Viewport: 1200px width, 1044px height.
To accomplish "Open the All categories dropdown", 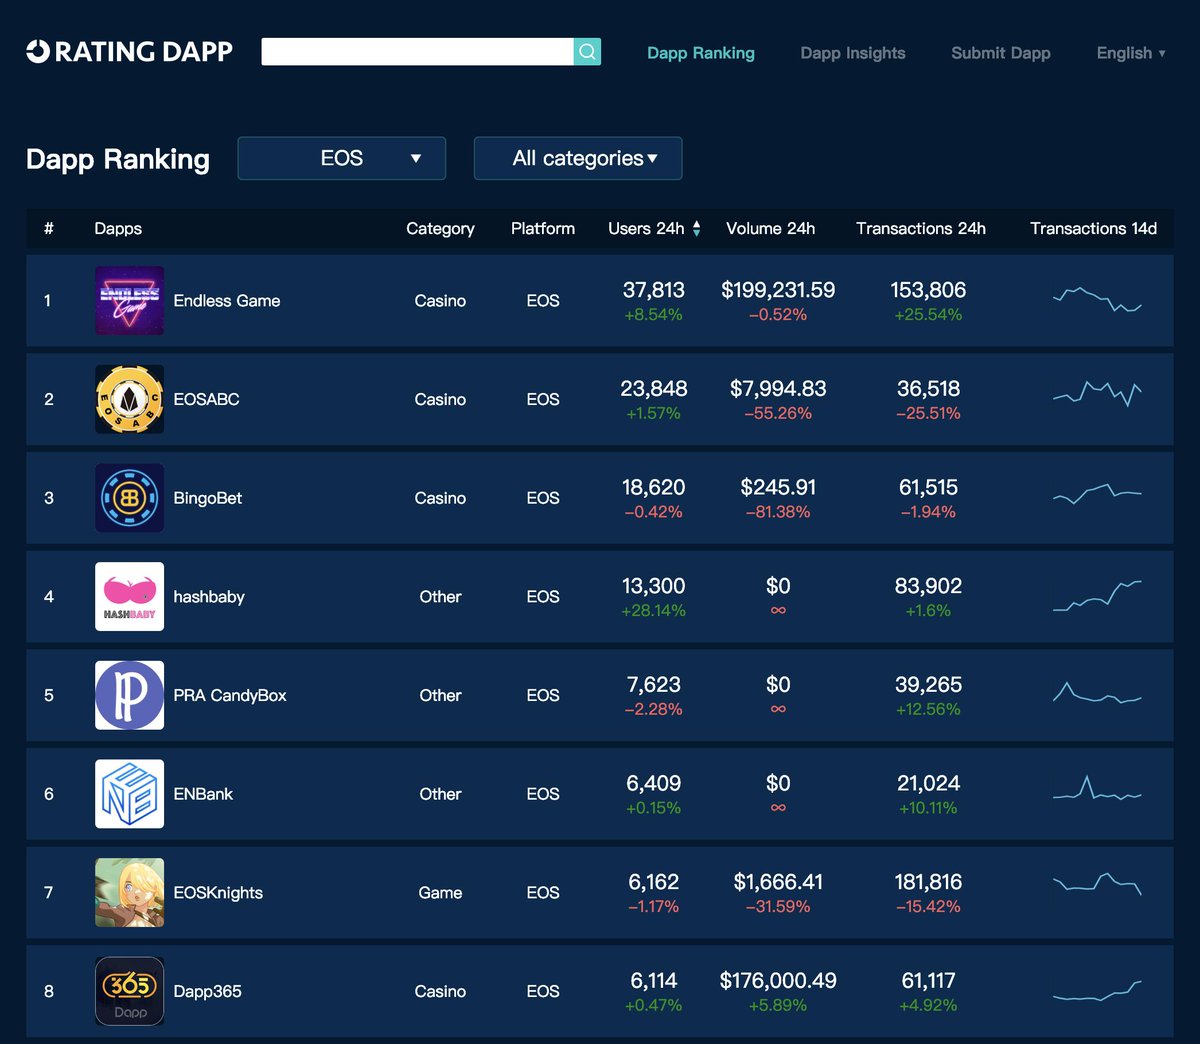I will point(578,158).
